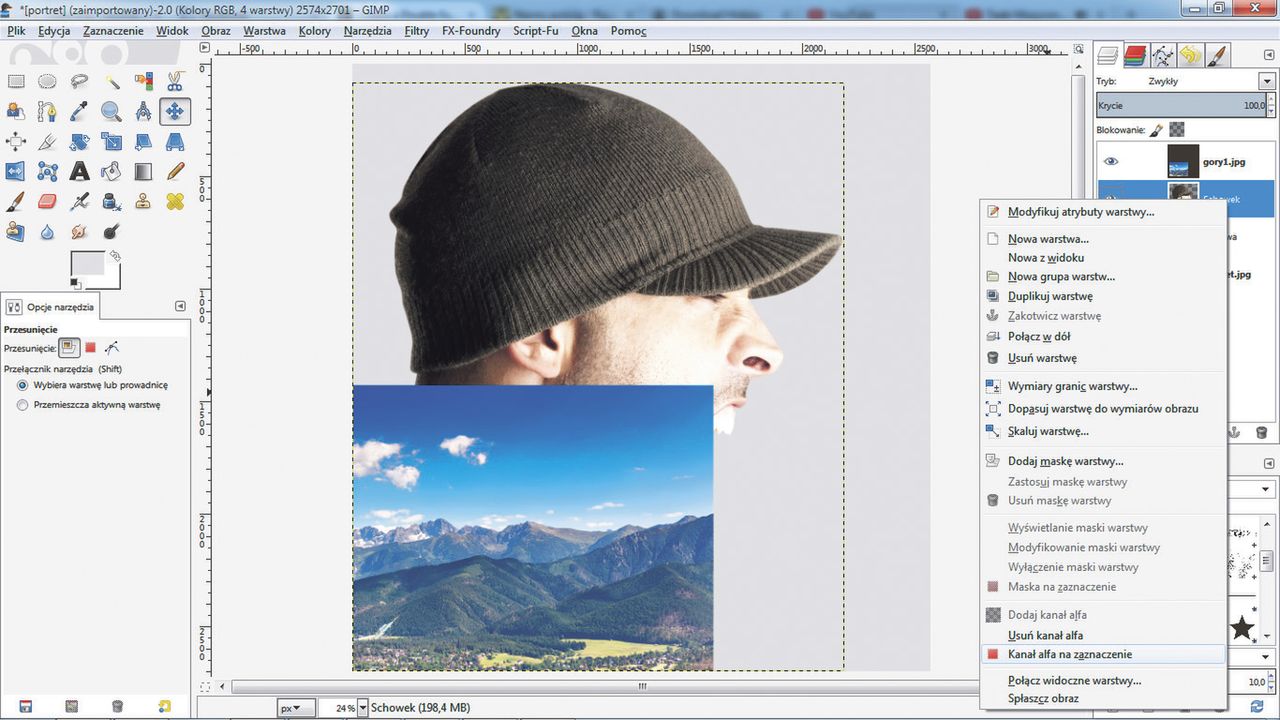Open the FX-Foundry menu
The width and height of the screenshot is (1280, 720).
coord(472,31)
